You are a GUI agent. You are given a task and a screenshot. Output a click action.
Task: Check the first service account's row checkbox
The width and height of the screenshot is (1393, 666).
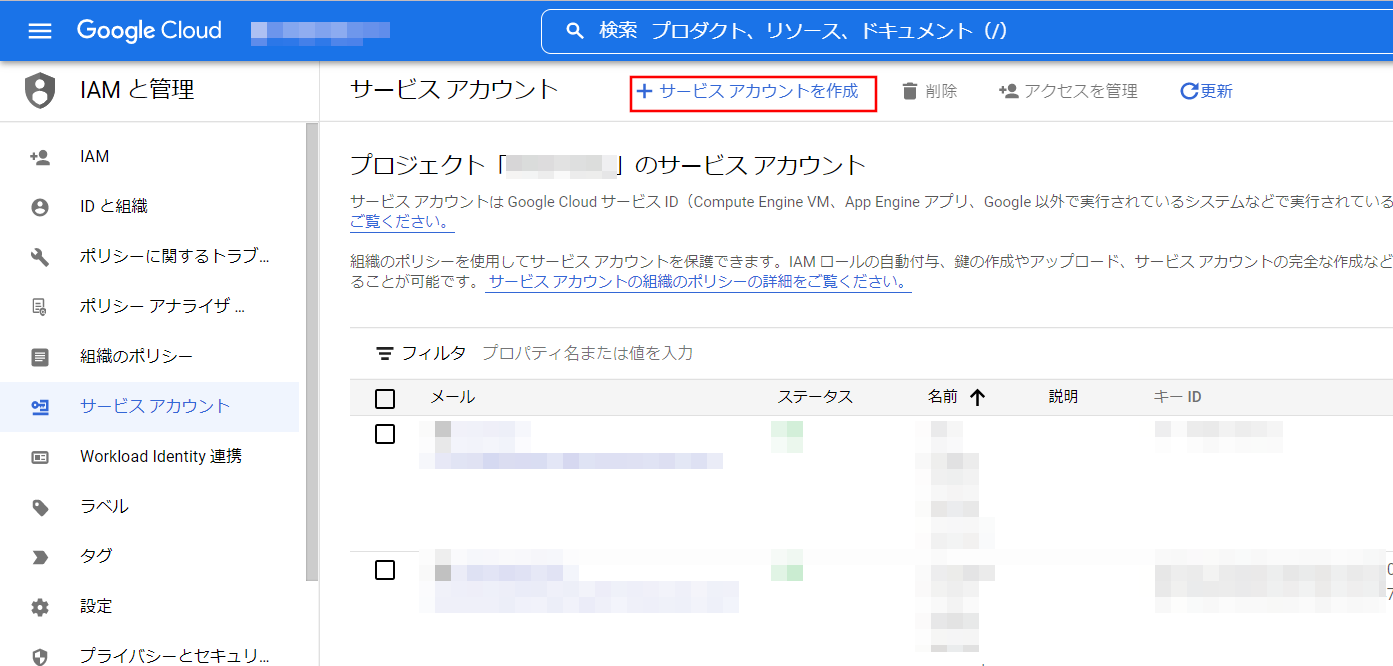385,434
